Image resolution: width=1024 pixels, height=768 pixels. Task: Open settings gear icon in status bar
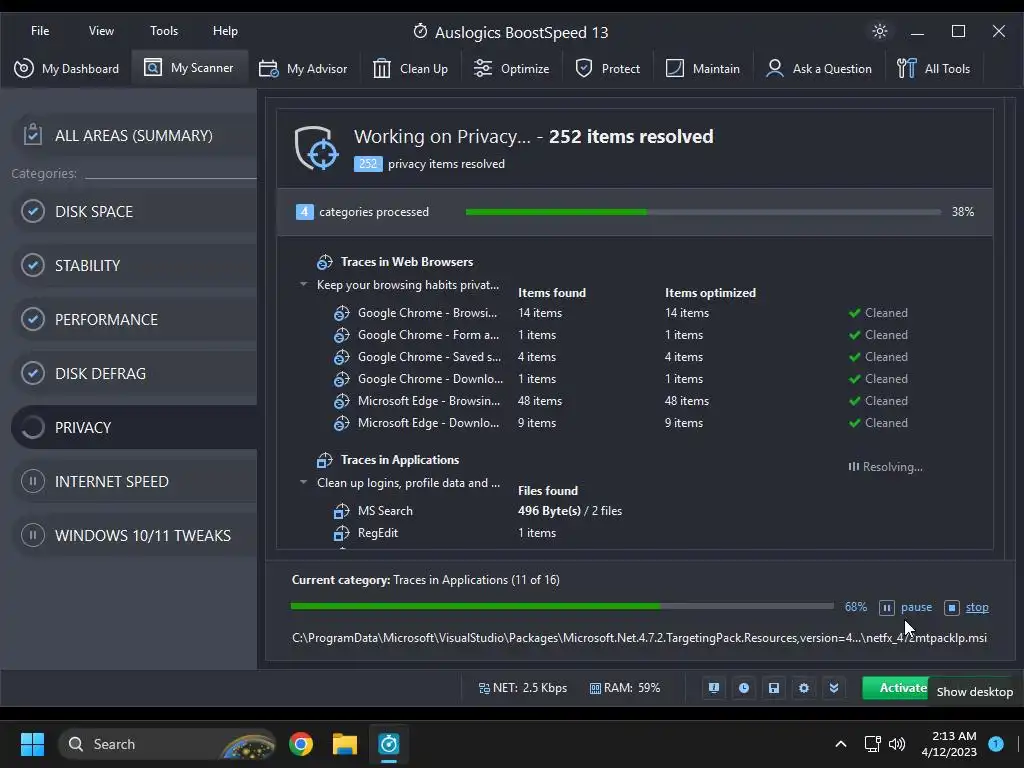click(804, 688)
